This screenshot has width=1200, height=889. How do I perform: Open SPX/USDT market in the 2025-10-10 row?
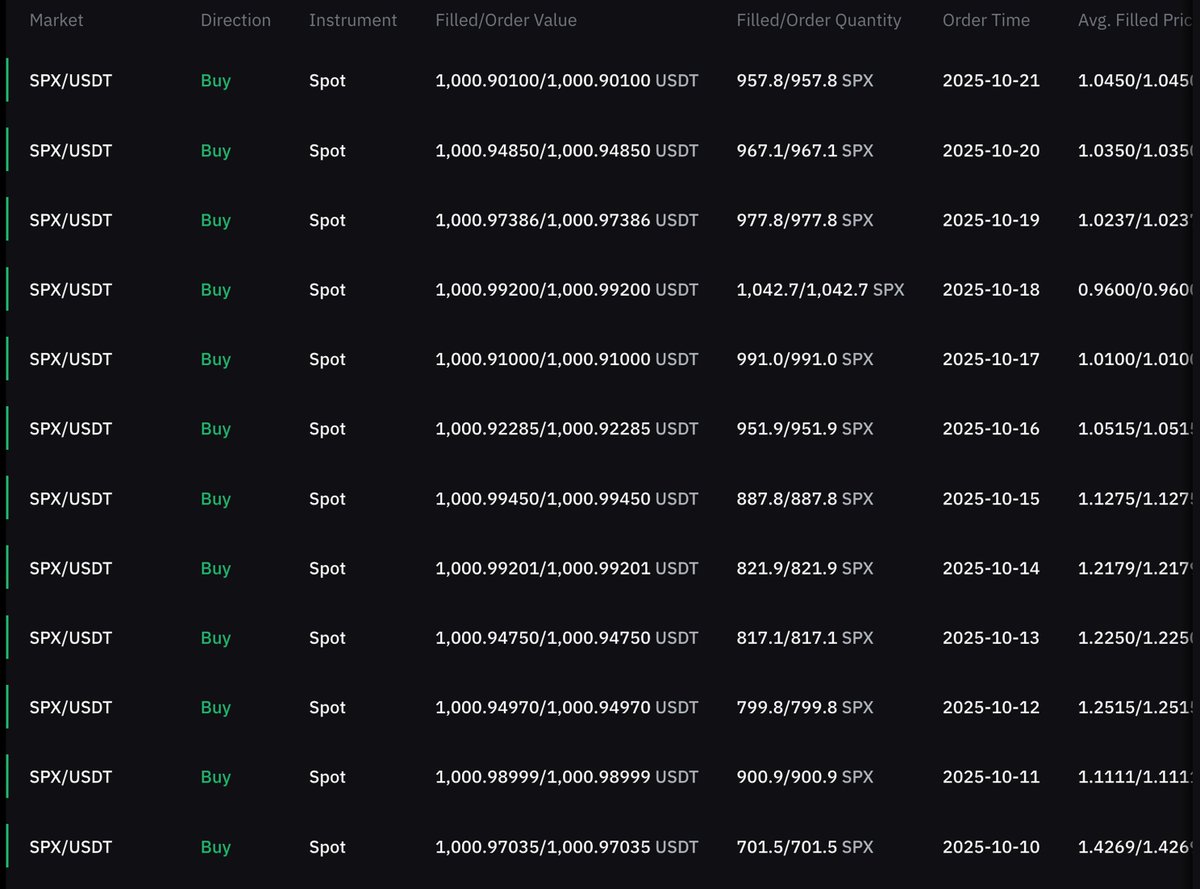(x=71, y=847)
